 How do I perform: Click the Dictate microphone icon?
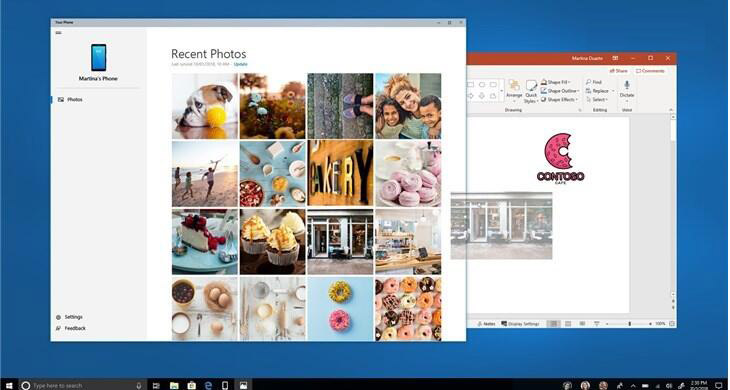click(x=627, y=85)
